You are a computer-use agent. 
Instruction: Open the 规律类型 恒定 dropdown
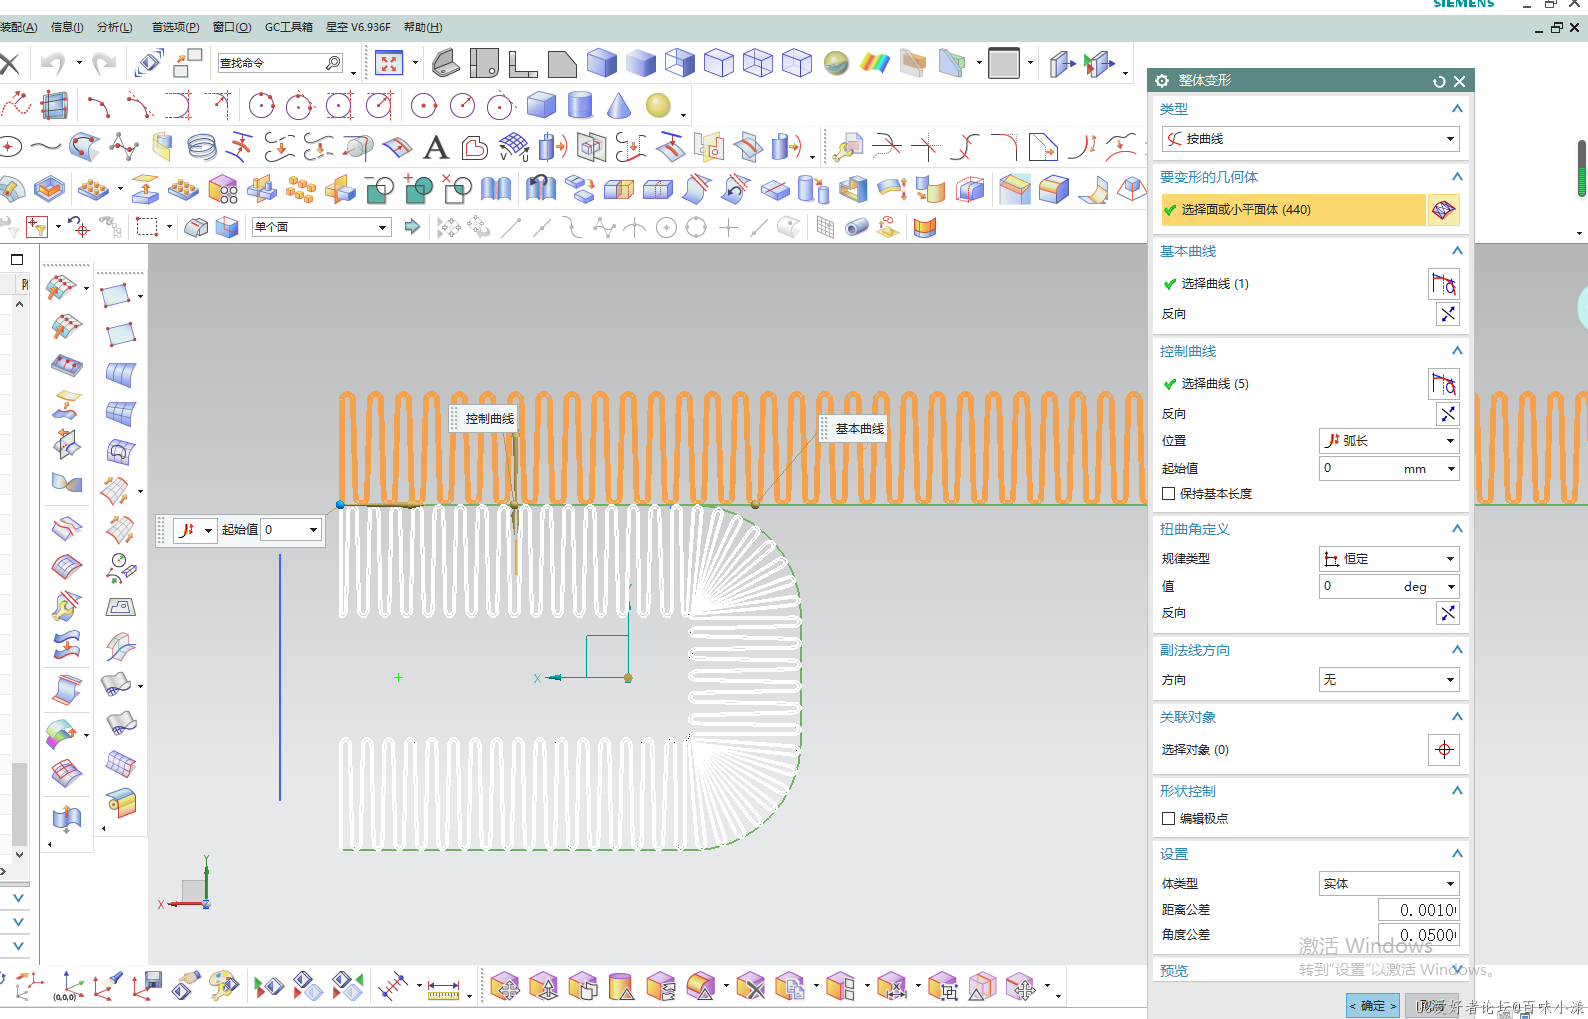[1389, 559]
